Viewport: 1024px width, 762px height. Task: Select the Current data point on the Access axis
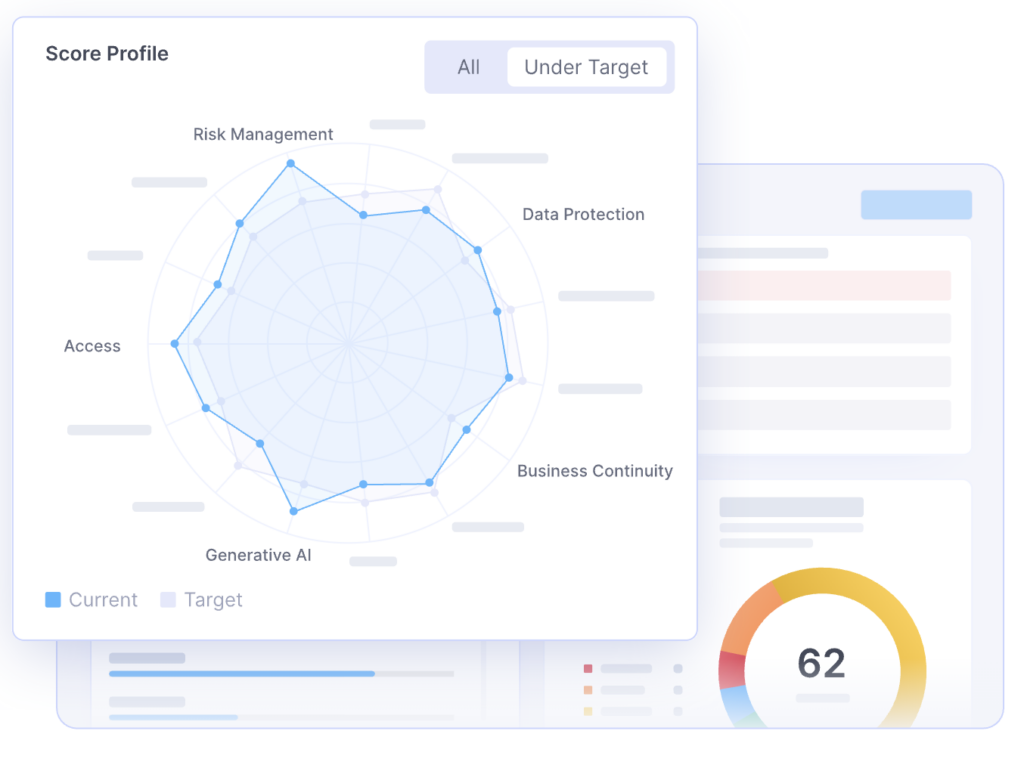tap(175, 344)
